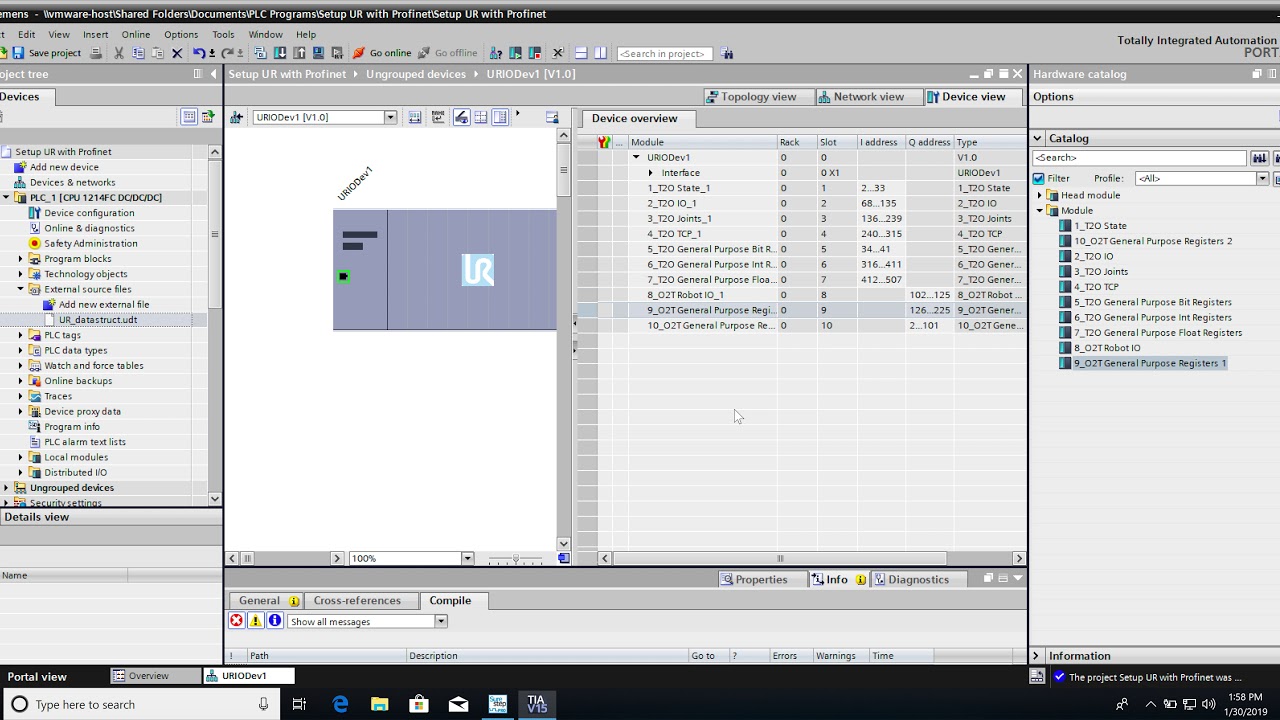Open the Edit menu
The width and height of the screenshot is (1280, 720).
26,34
